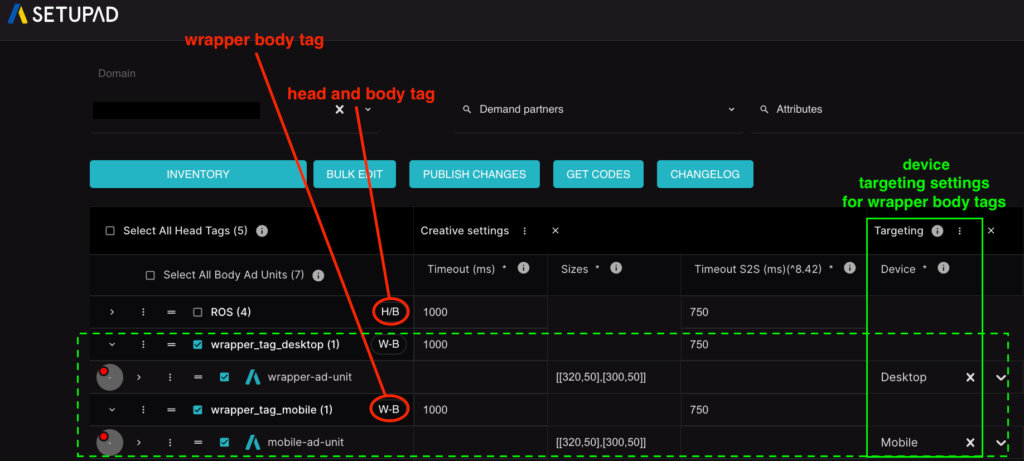The width and height of the screenshot is (1024, 461).
Task: Click the W-B badge on wrapper_tag_desktop row
Action: coord(389,345)
